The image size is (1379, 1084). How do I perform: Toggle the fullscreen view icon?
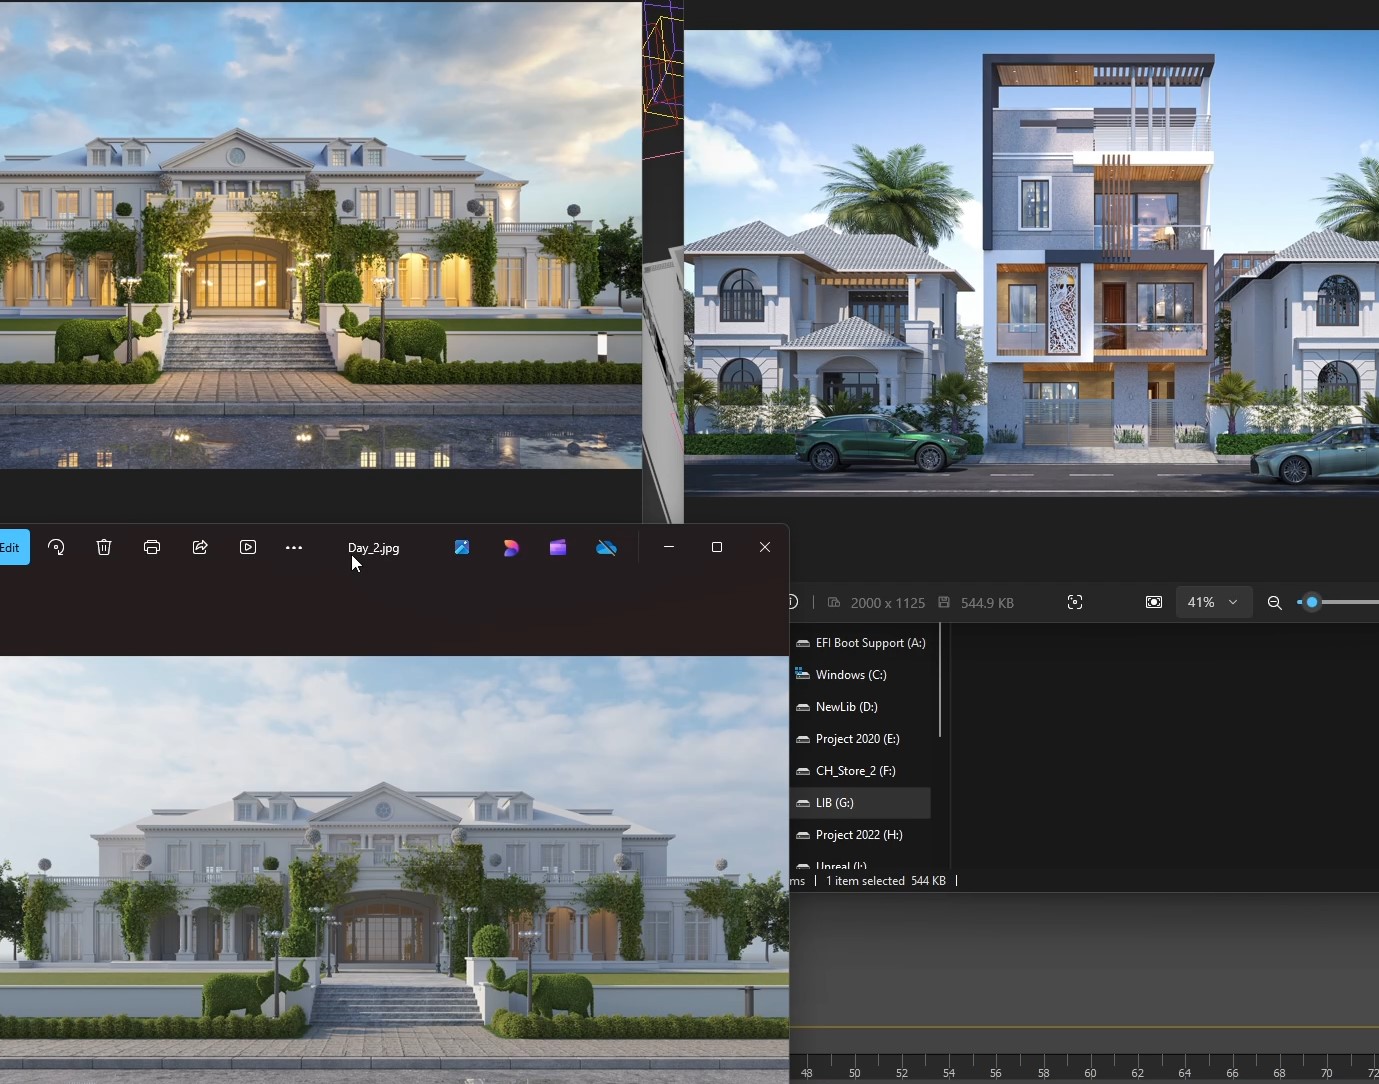[x=1154, y=602]
